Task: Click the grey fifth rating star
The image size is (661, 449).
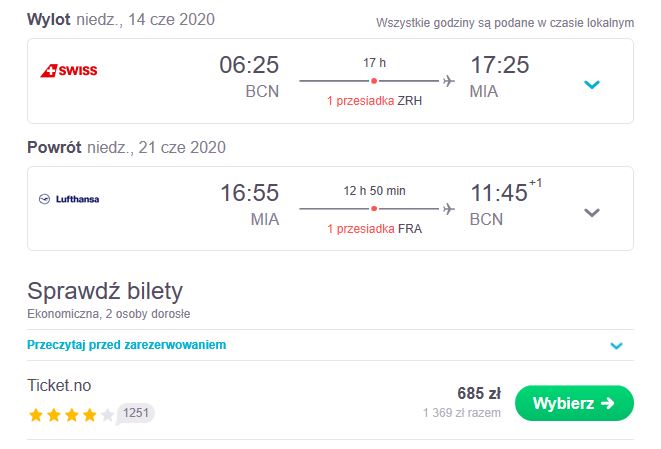Action: (x=107, y=415)
